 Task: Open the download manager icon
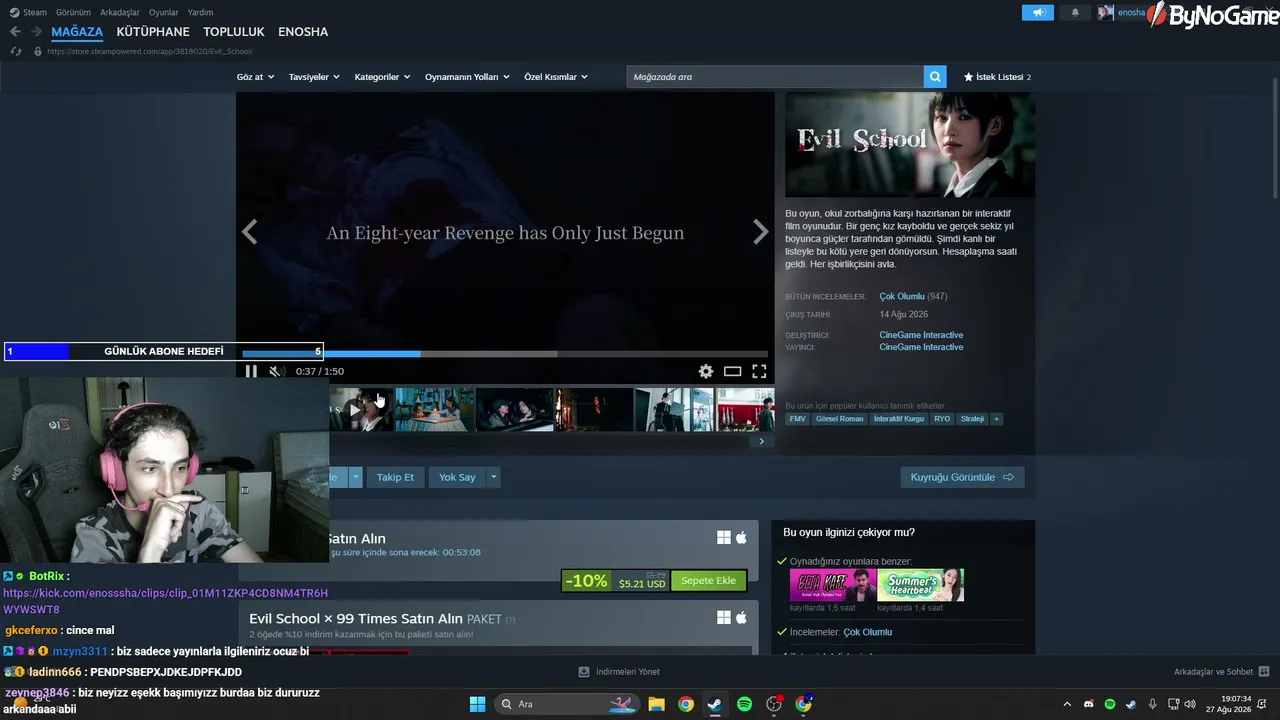[586, 672]
